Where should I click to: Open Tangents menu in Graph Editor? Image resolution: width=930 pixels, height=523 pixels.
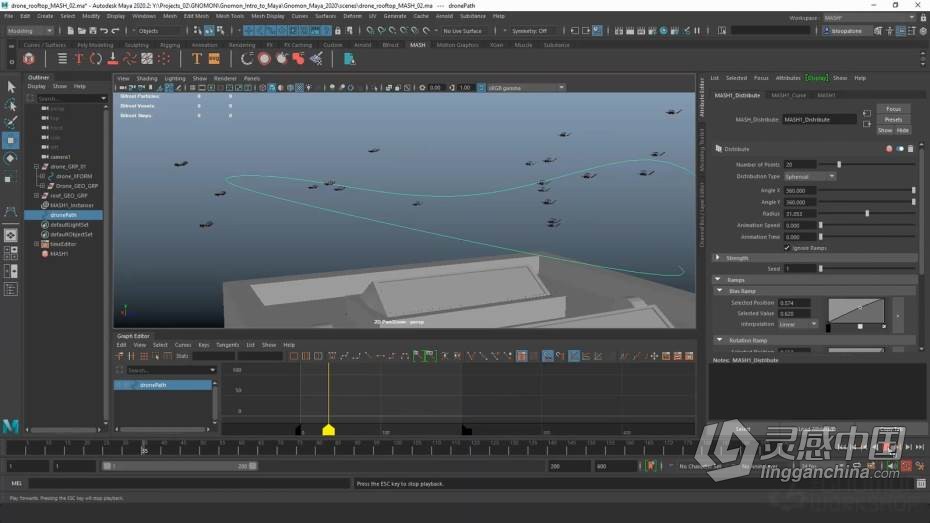(x=227, y=345)
